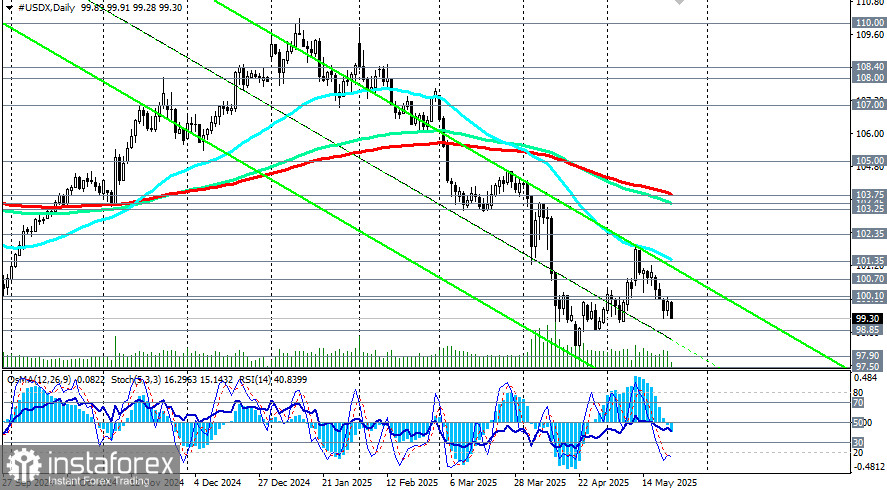
Task: Click the 27 Dec 2024 date label
Action: 284,483
